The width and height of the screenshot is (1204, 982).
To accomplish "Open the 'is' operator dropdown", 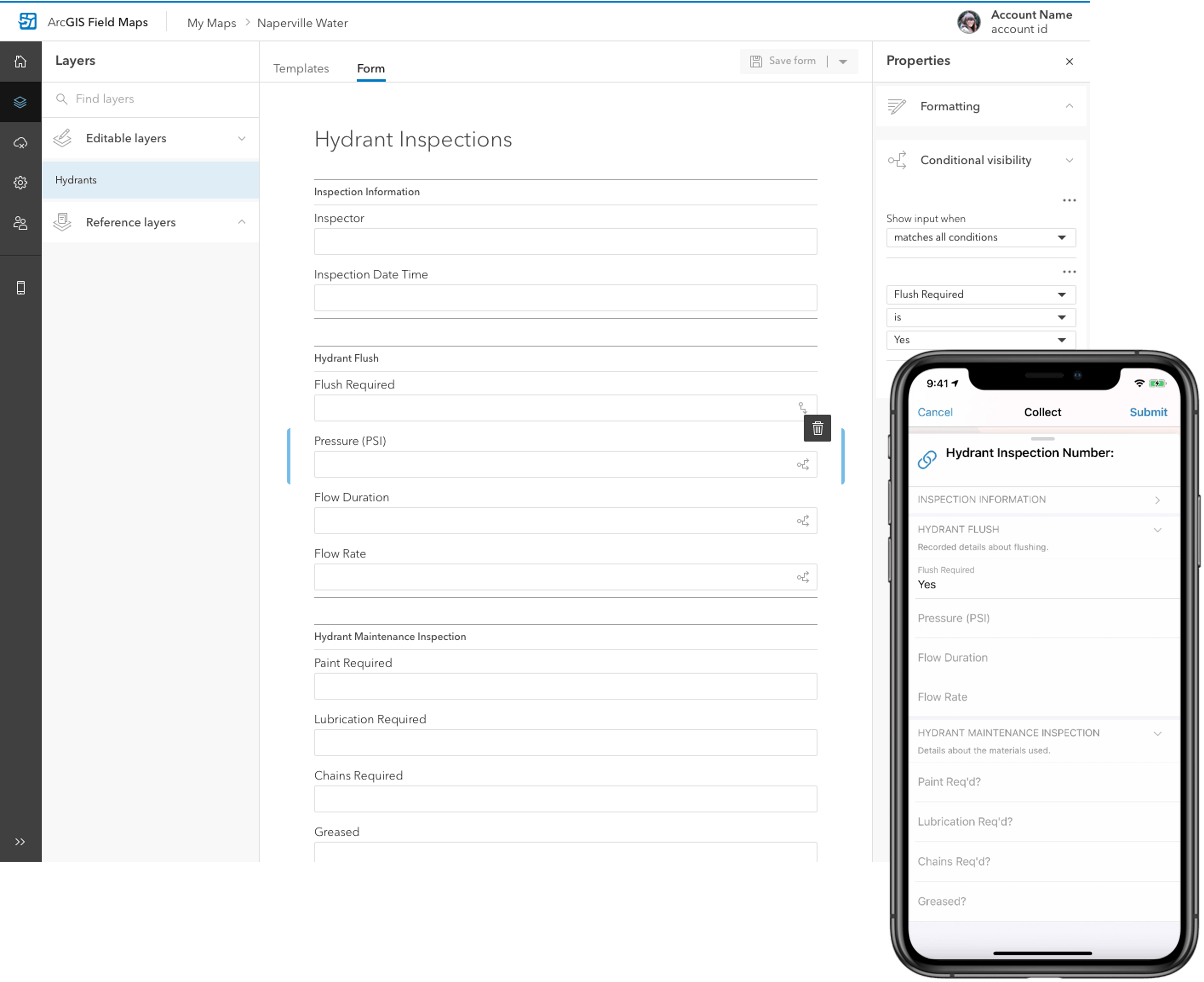I will point(981,317).
